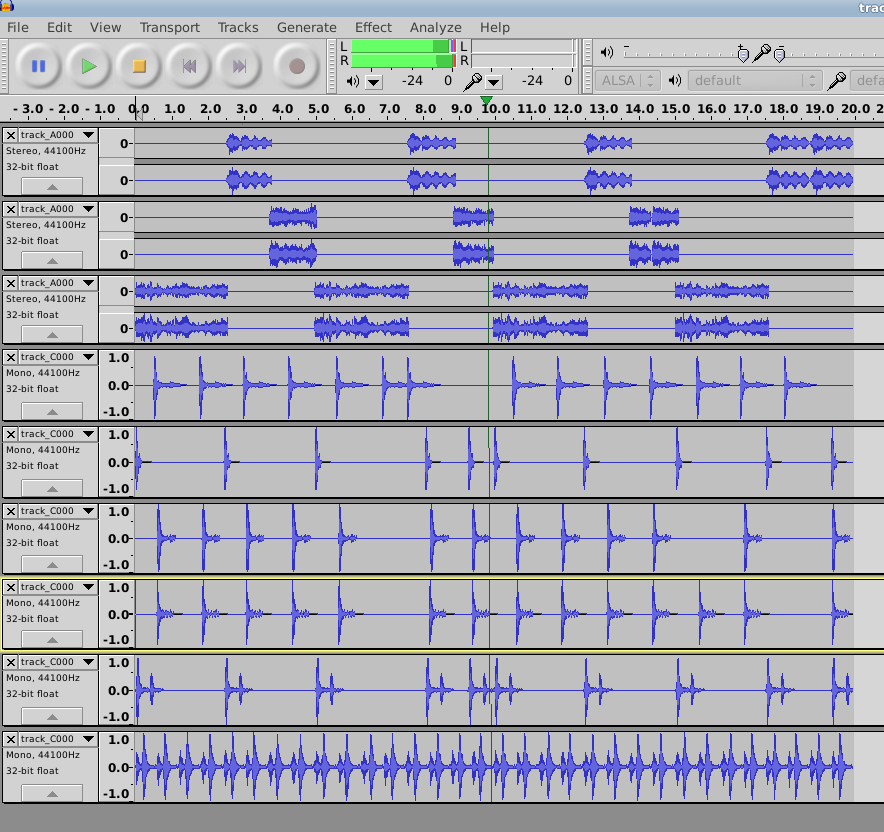Open the default output device dropdown
Screen dimensions: 884x832
755,81
